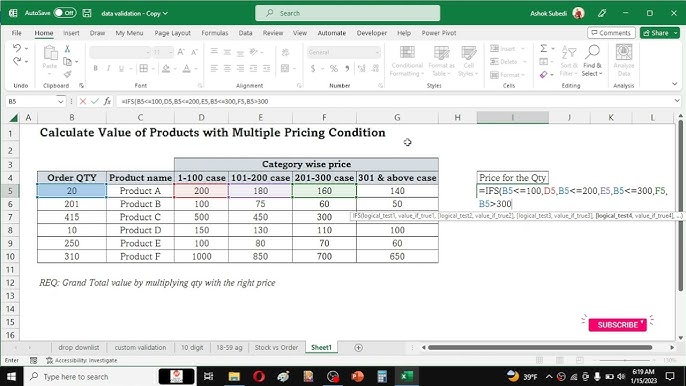The width and height of the screenshot is (686, 386).
Task: Cancel formula entry with the red X icon
Action: (83, 101)
